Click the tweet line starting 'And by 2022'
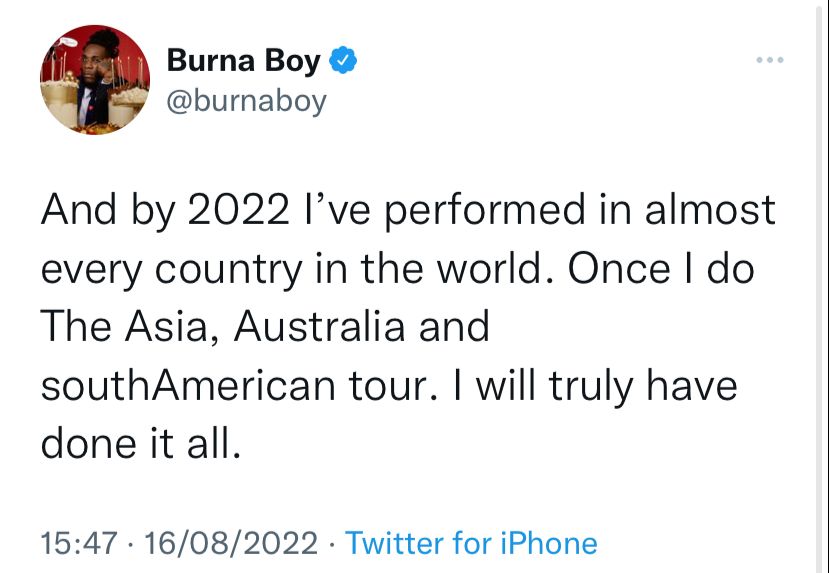Image resolution: width=829 pixels, height=573 pixels. pyautogui.click(x=408, y=211)
